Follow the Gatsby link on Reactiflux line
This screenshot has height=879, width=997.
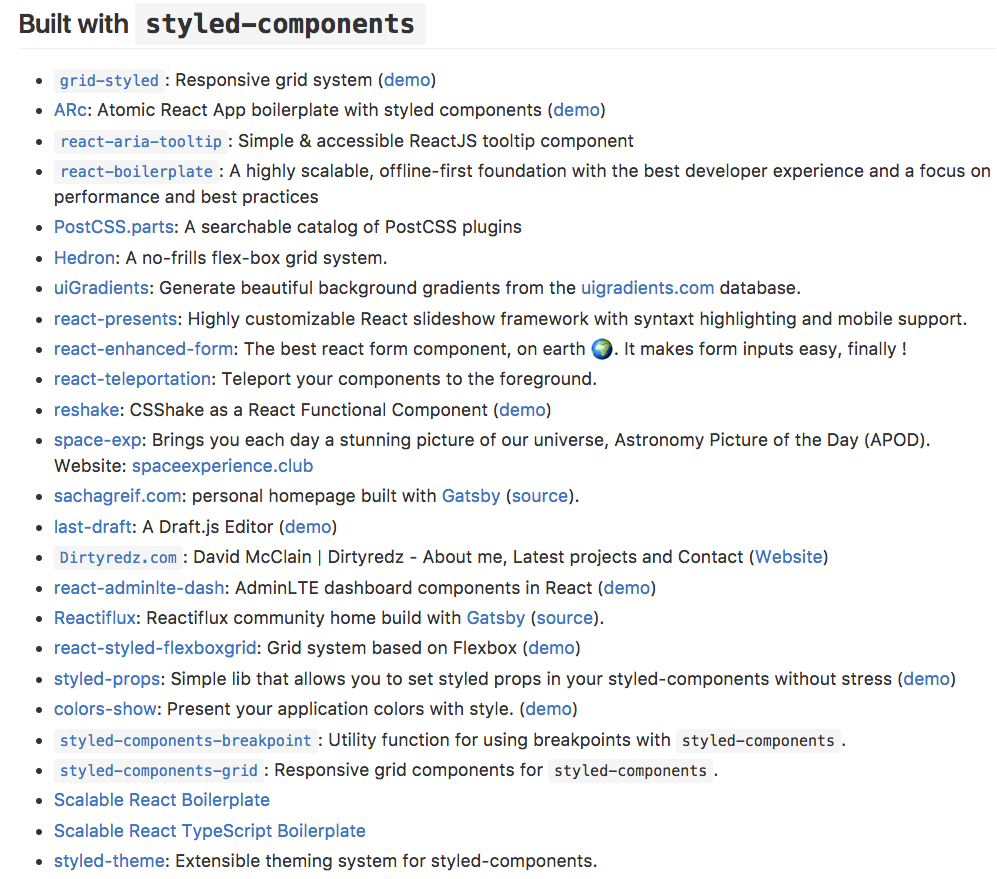(496, 618)
